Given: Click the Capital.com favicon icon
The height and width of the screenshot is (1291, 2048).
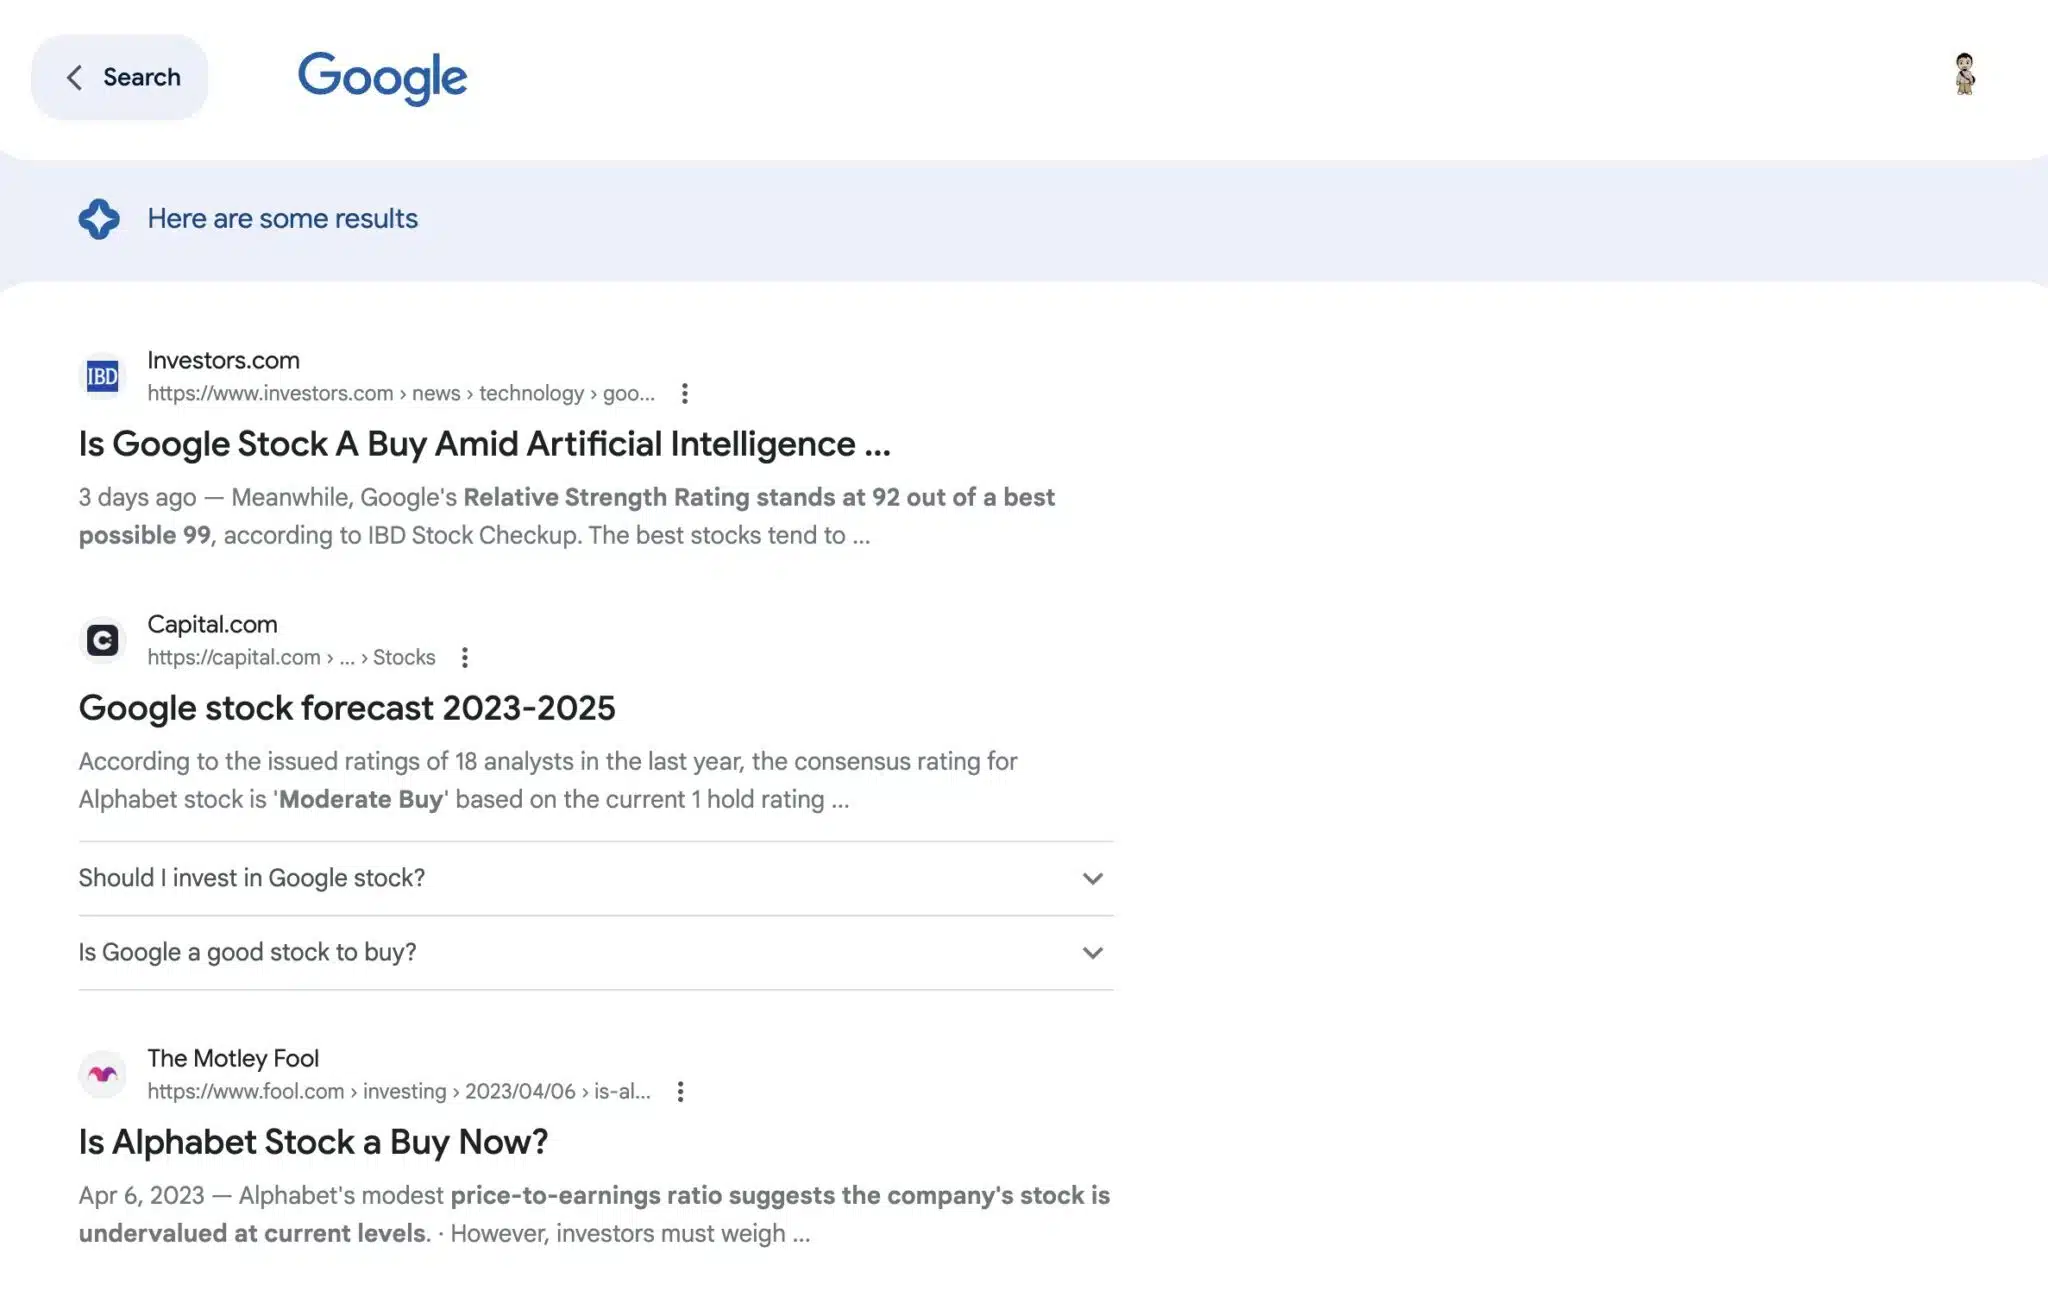Looking at the screenshot, I should [101, 638].
